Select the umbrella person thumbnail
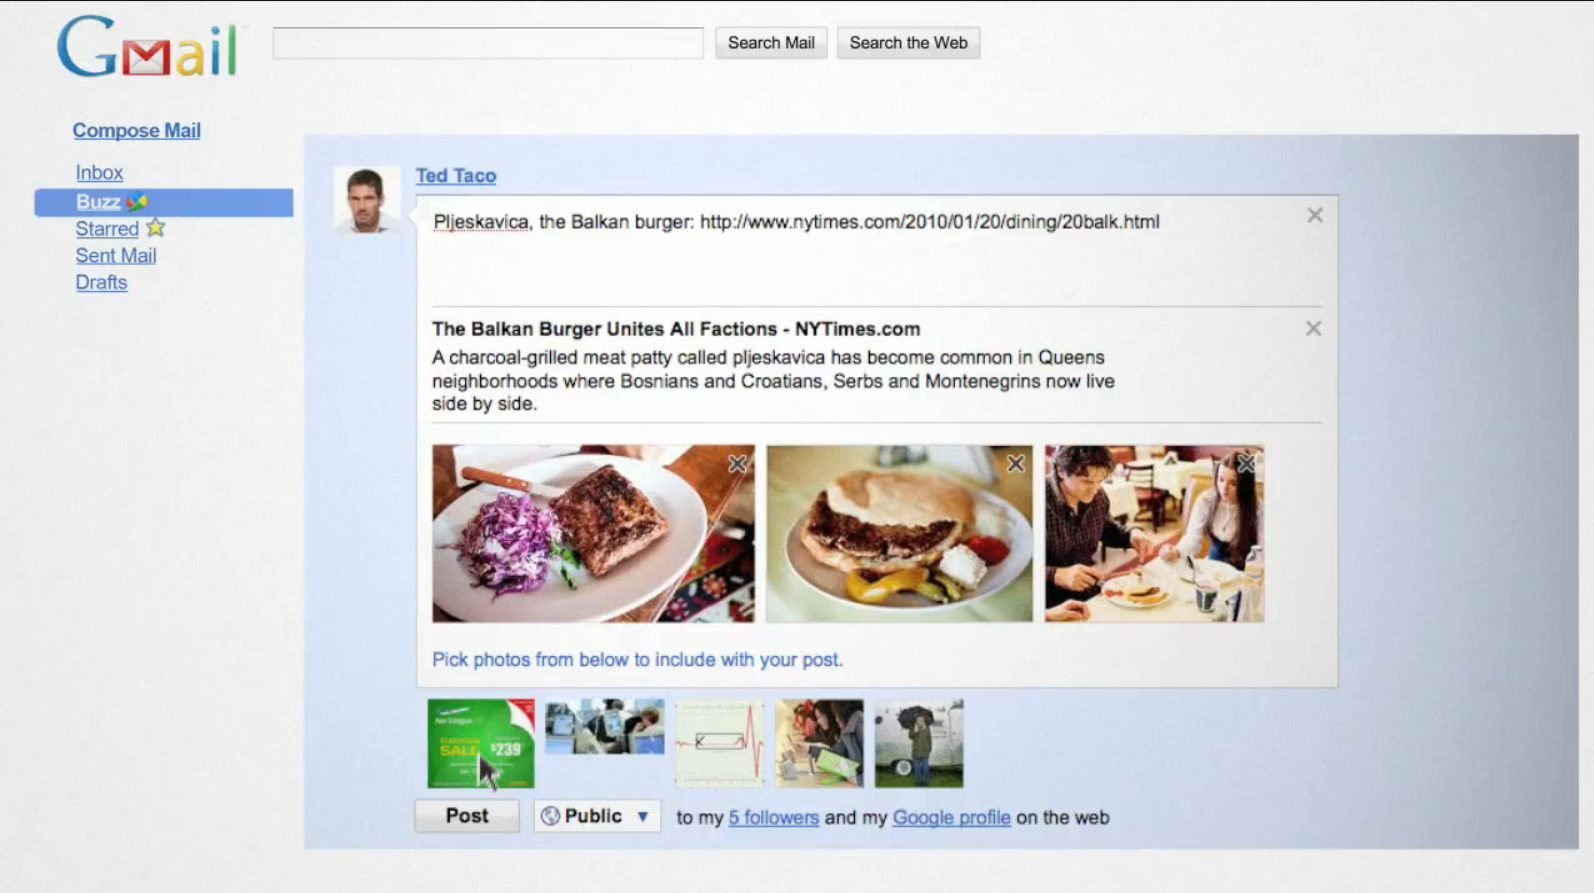This screenshot has width=1594, height=893. (x=919, y=743)
